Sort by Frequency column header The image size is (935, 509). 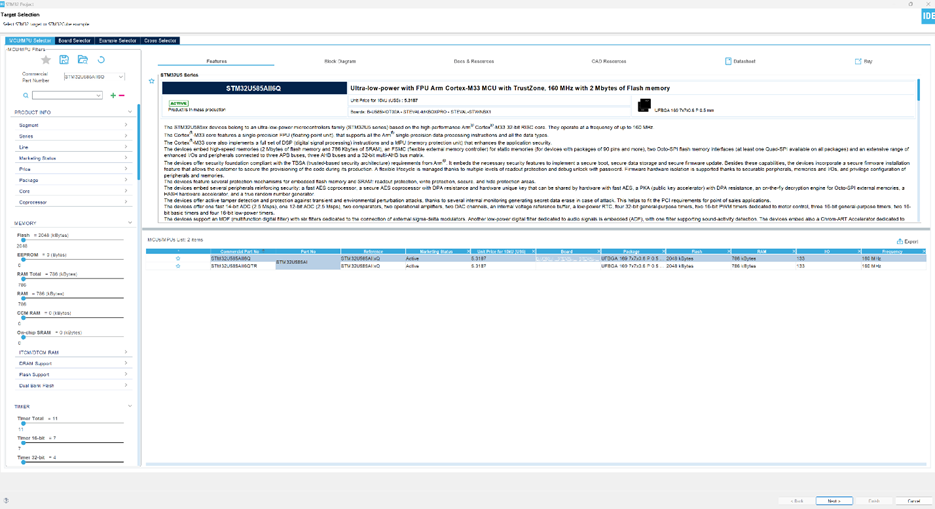click(x=893, y=252)
